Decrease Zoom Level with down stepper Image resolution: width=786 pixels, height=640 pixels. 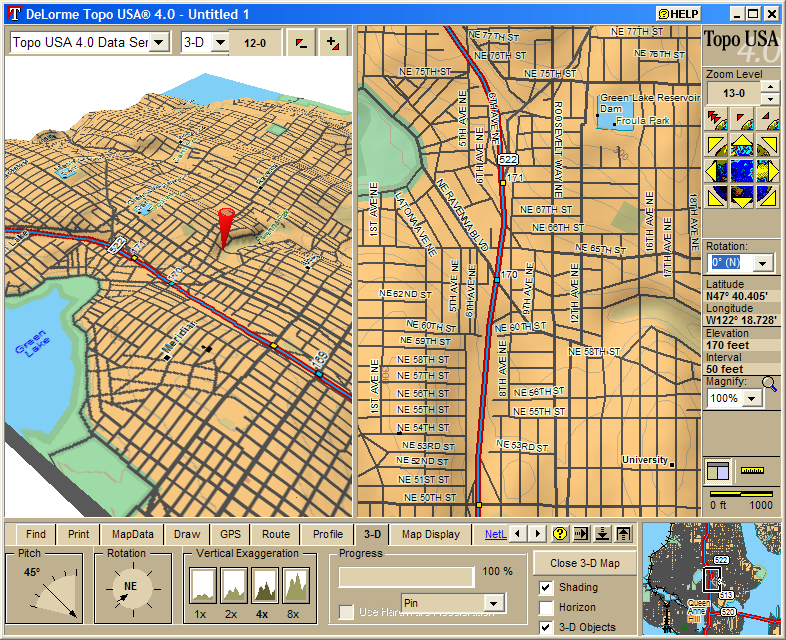[770, 99]
